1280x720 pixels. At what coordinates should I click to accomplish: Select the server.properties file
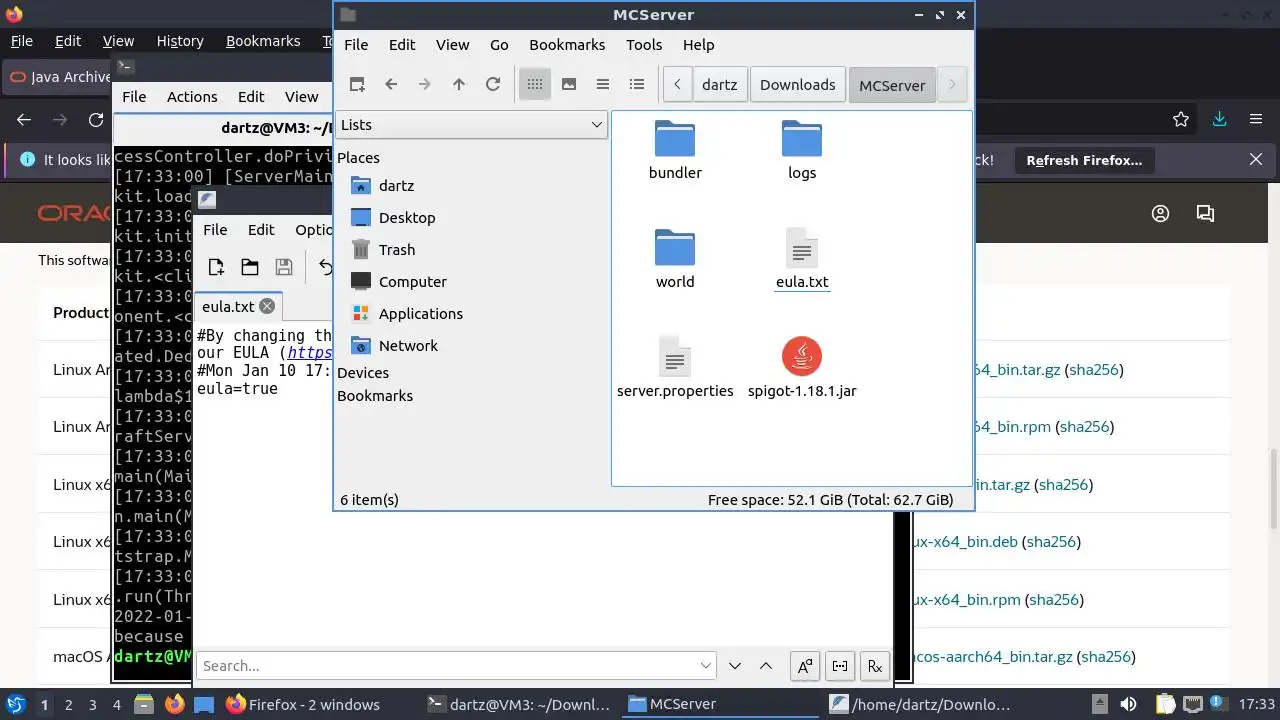click(x=675, y=368)
